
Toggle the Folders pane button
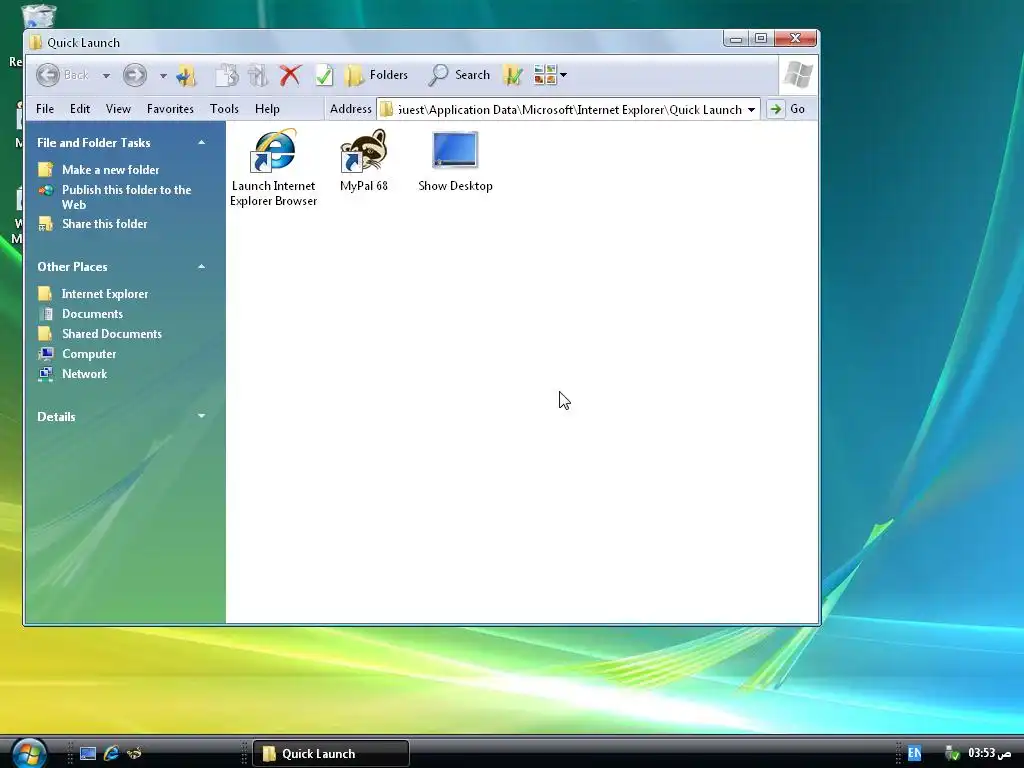(x=377, y=75)
